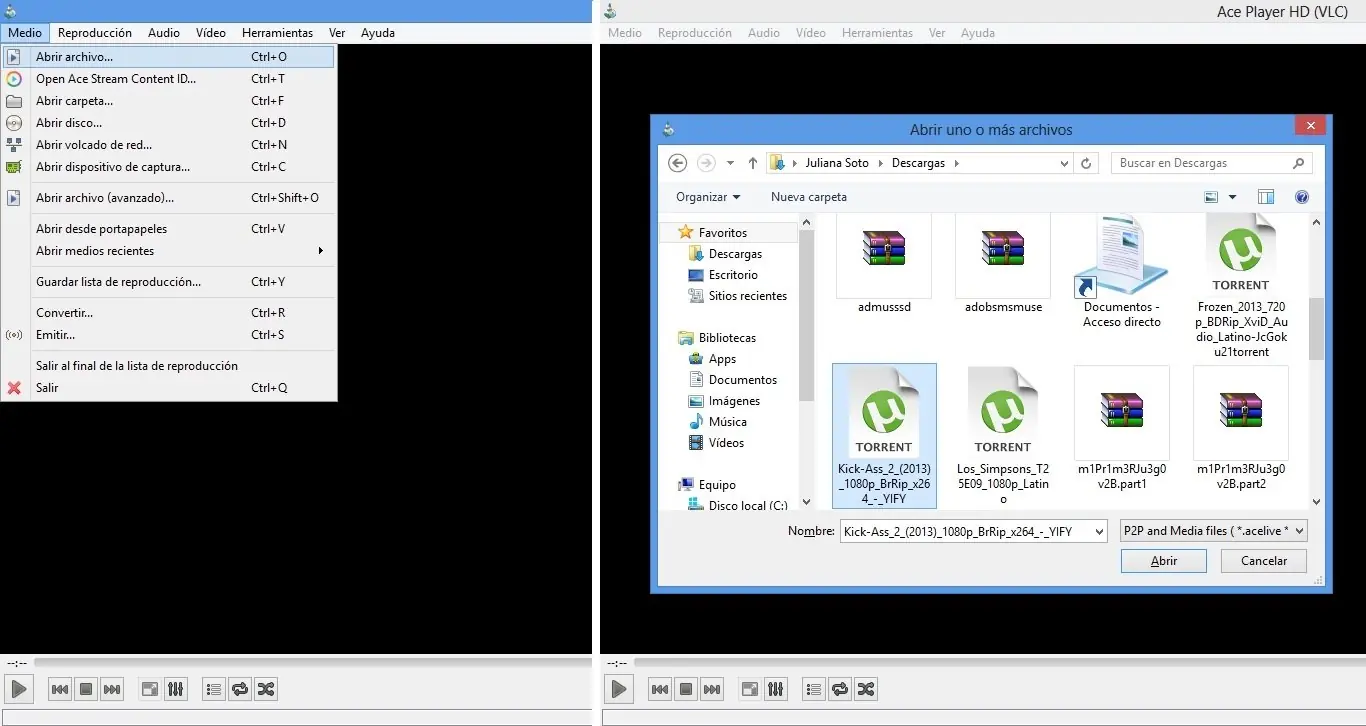Choose Abrir archivo (avanzado) menu entry
The image size is (1366, 726).
pyautogui.click(x=168, y=198)
